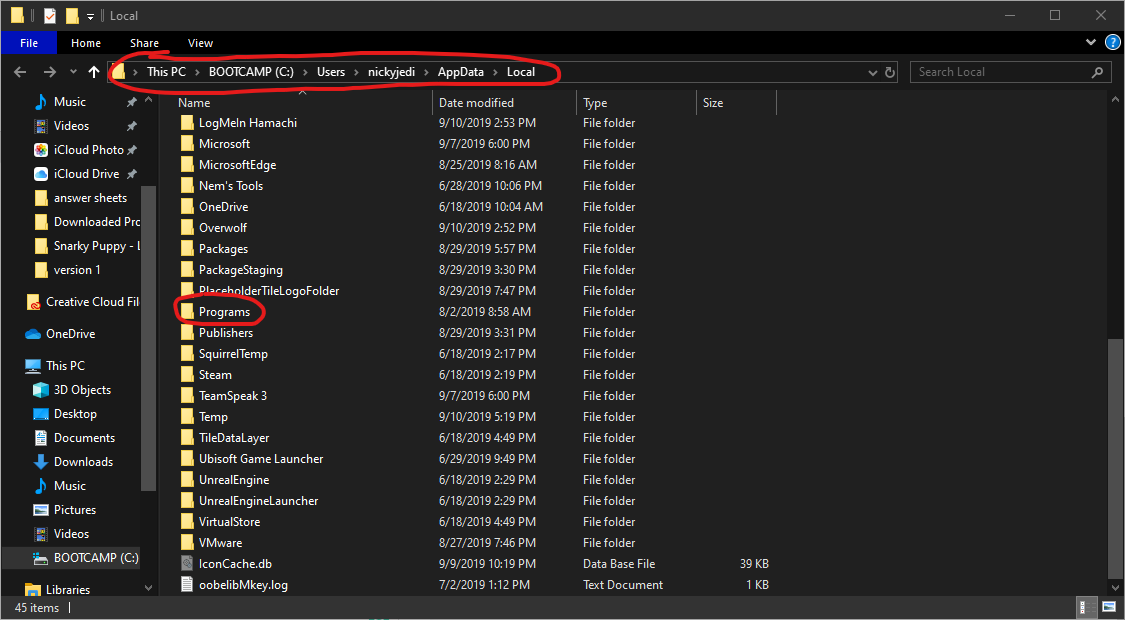Go up one folder level
Screen dimensions: 1125x620
(x=94, y=72)
